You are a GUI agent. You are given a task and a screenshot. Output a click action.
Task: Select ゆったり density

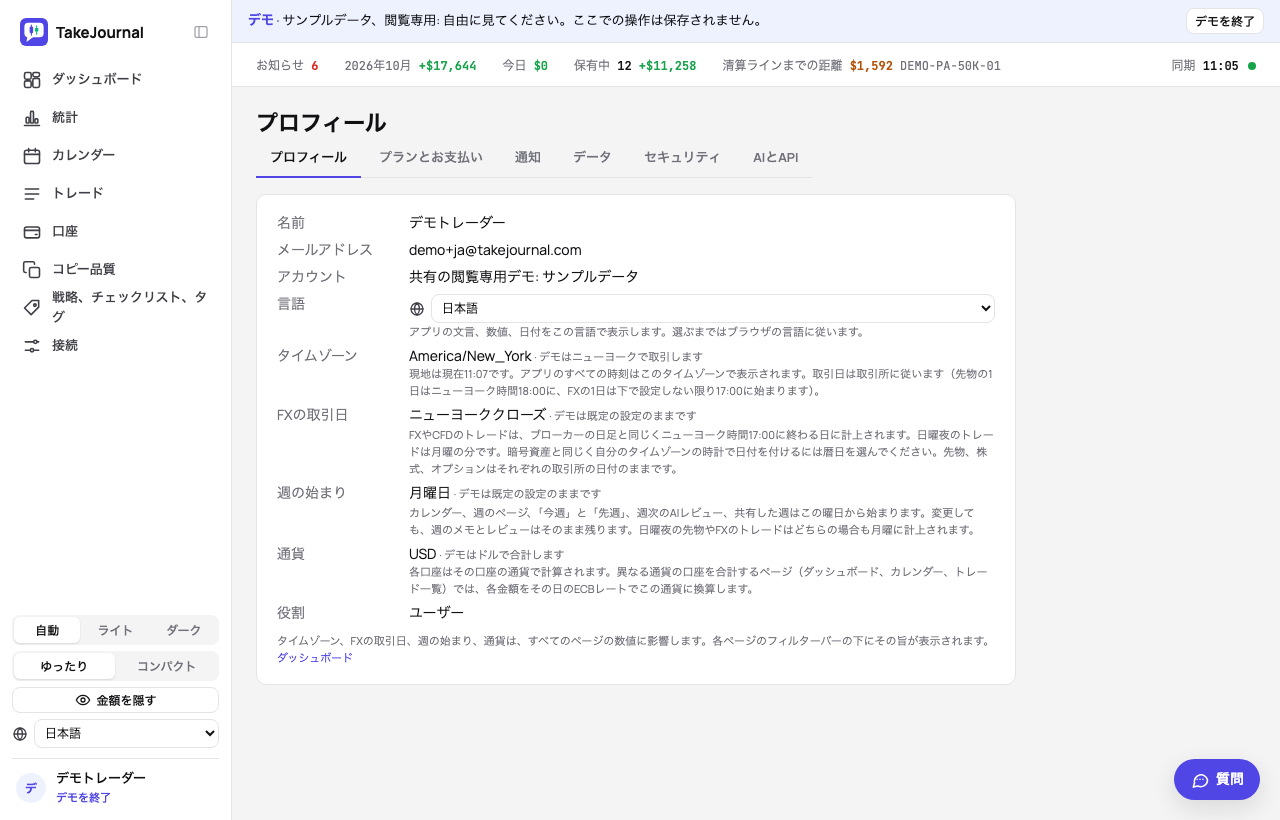64,666
